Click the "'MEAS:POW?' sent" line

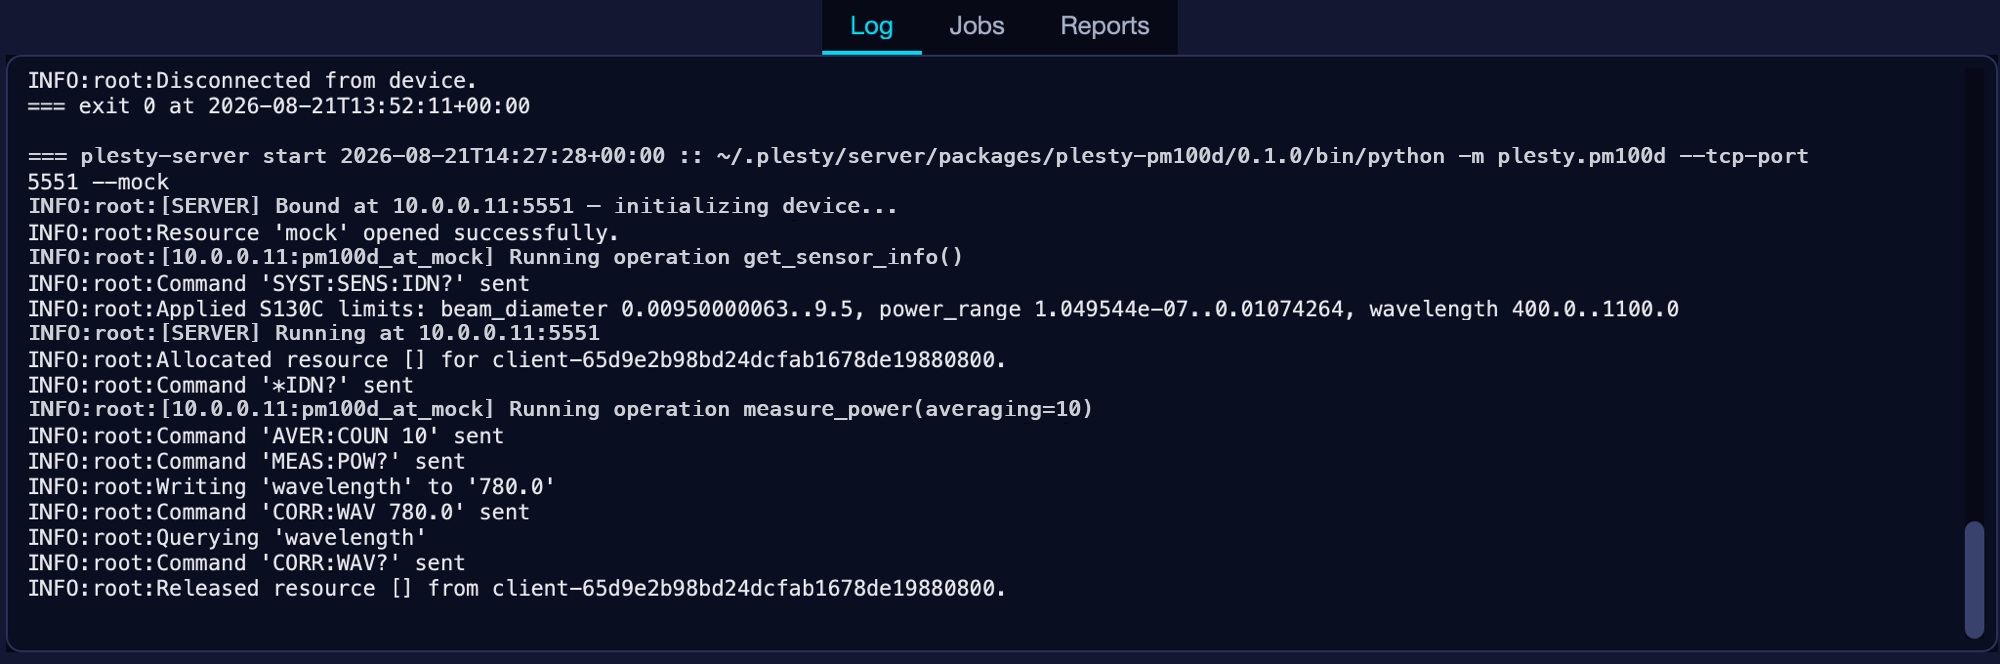pos(246,461)
